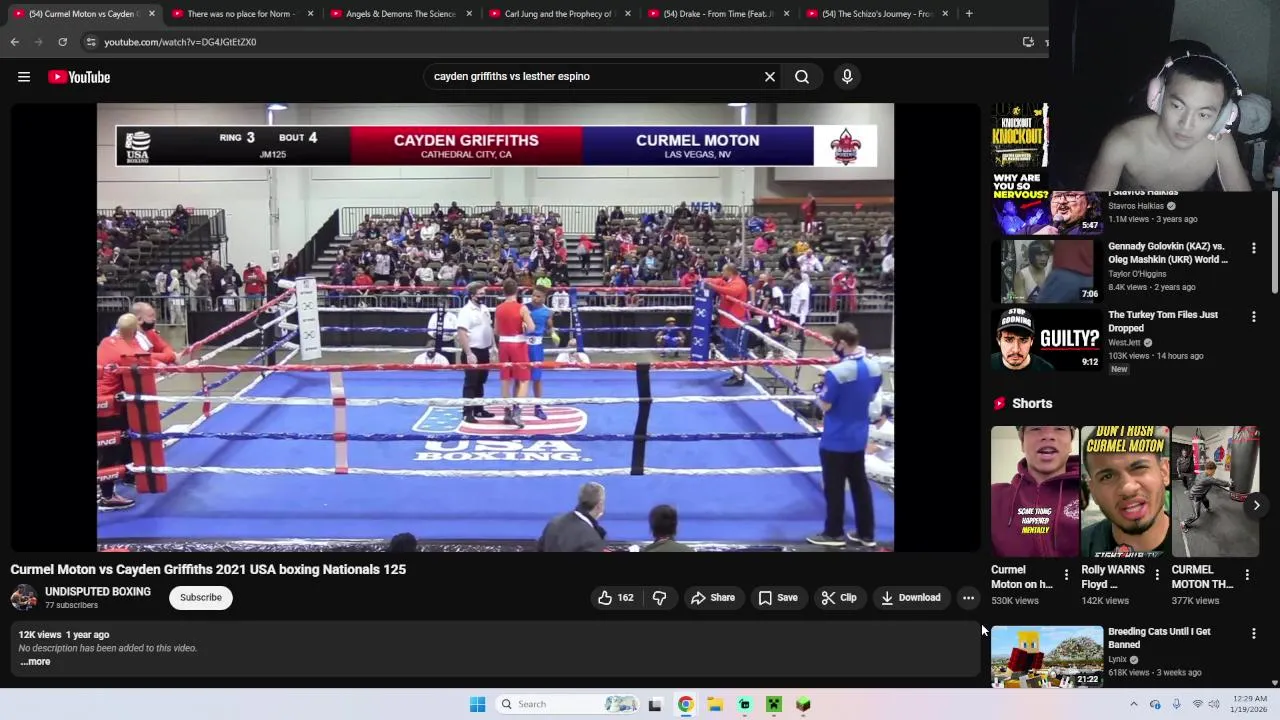Open Taylor O'Higgins channel link
Image resolution: width=1280 pixels, height=720 pixels.
click(1137, 274)
